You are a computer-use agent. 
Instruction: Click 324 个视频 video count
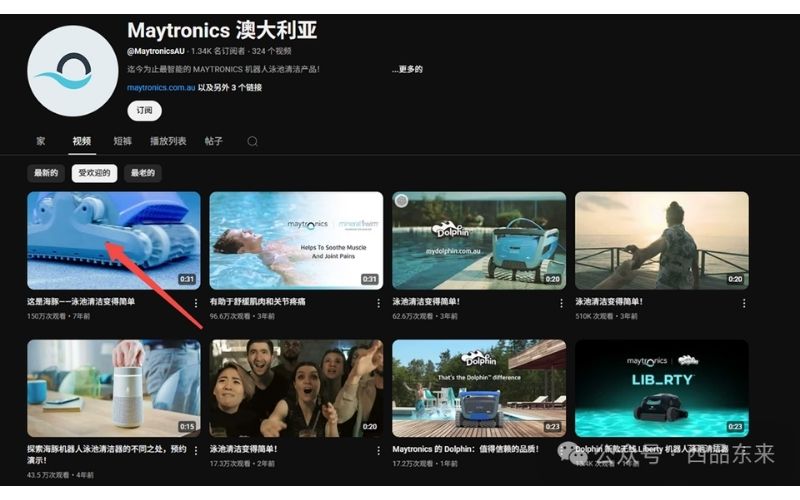(x=271, y=51)
